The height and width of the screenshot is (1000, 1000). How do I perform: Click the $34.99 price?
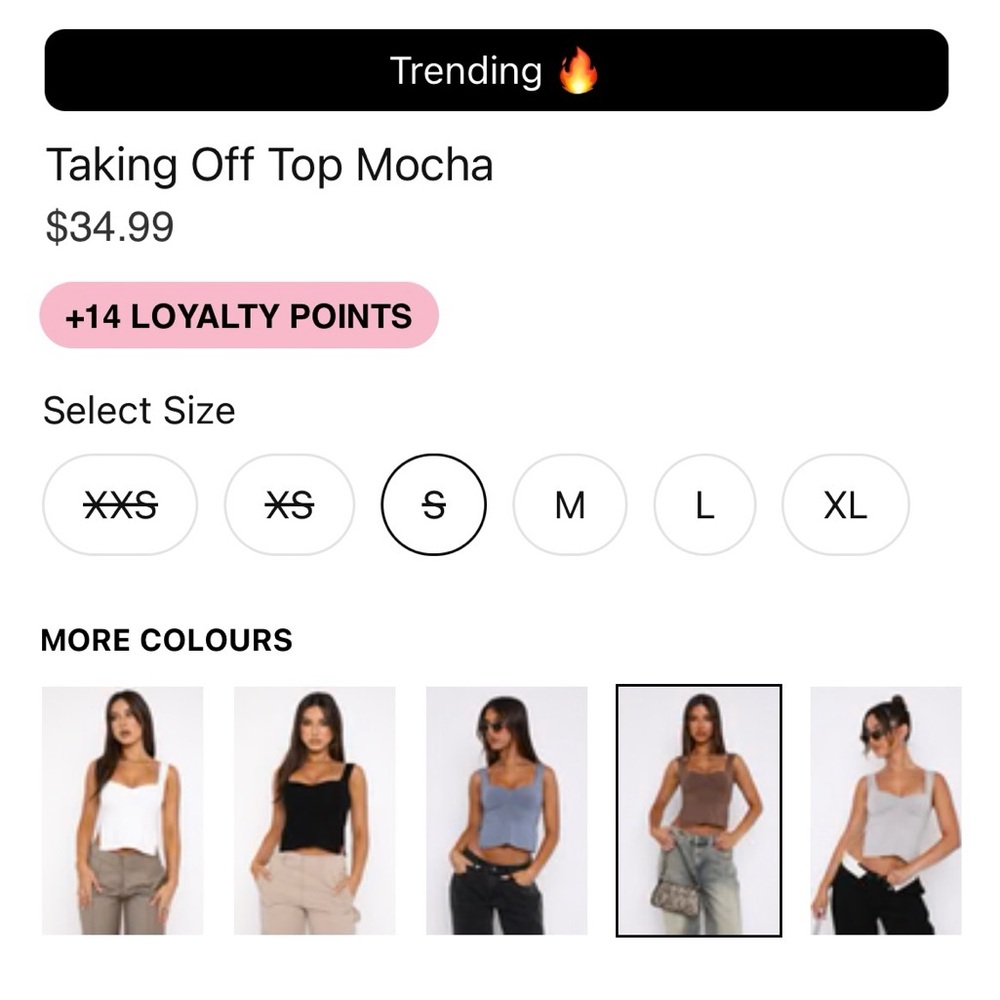point(110,226)
